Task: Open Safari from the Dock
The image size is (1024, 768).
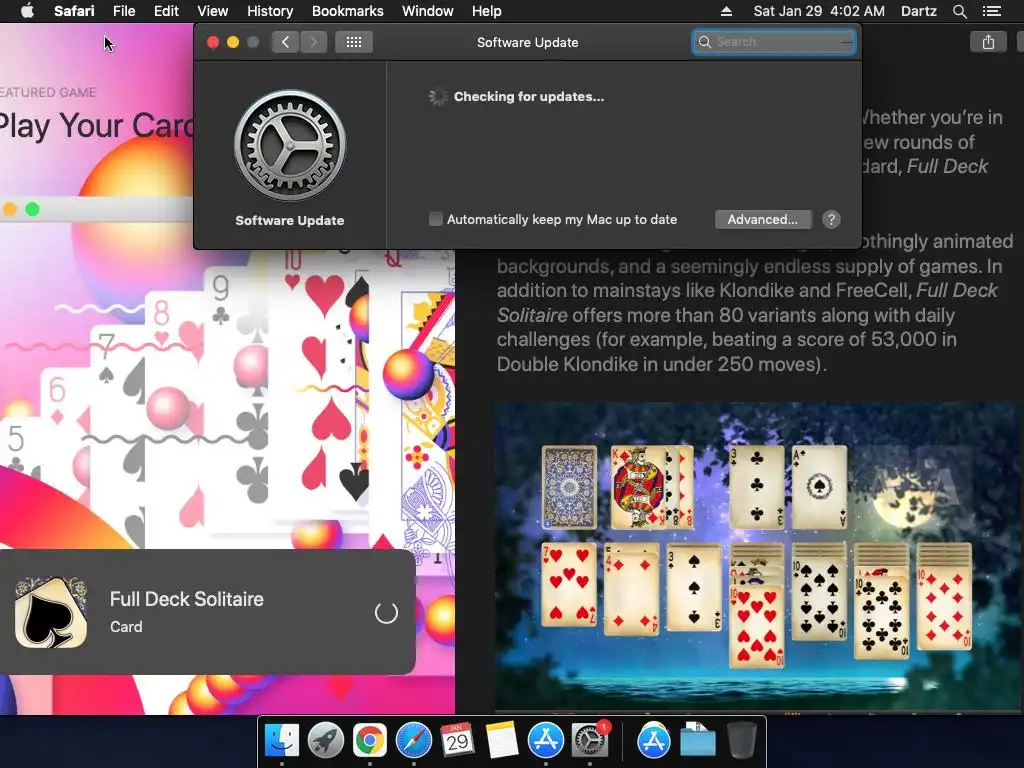Action: pos(413,741)
